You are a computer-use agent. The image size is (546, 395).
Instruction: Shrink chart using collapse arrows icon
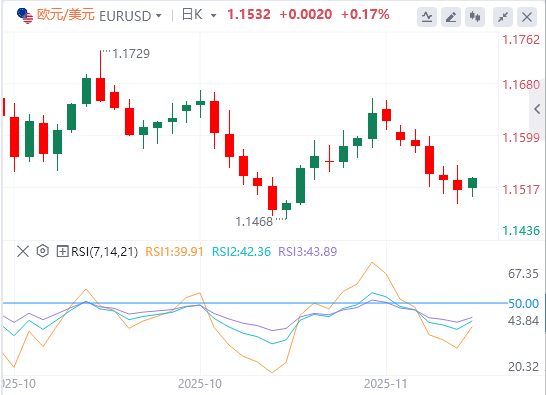click(x=503, y=17)
